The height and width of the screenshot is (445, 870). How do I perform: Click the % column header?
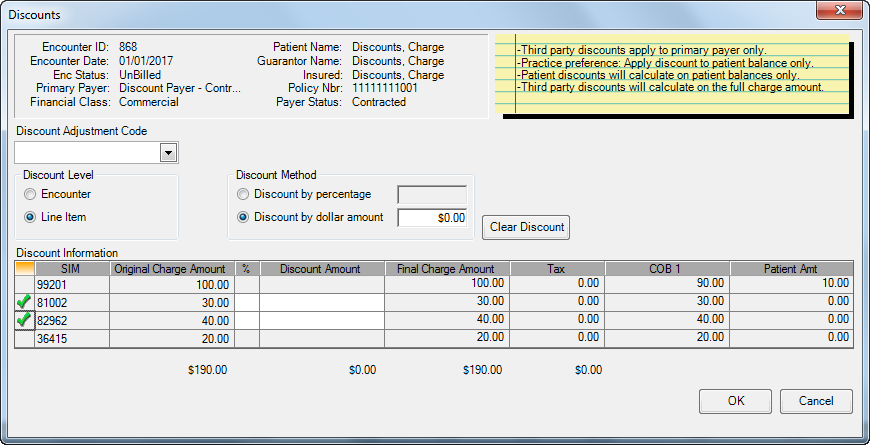point(247,269)
